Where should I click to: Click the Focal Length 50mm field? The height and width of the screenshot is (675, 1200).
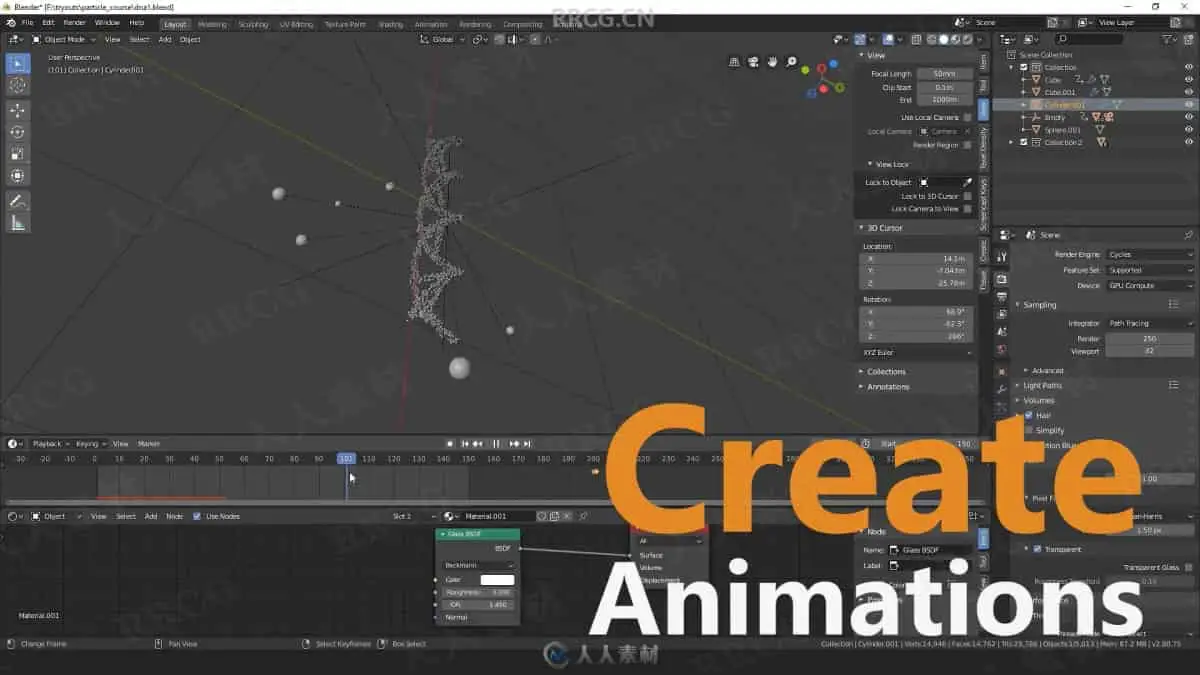pyautogui.click(x=944, y=74)
